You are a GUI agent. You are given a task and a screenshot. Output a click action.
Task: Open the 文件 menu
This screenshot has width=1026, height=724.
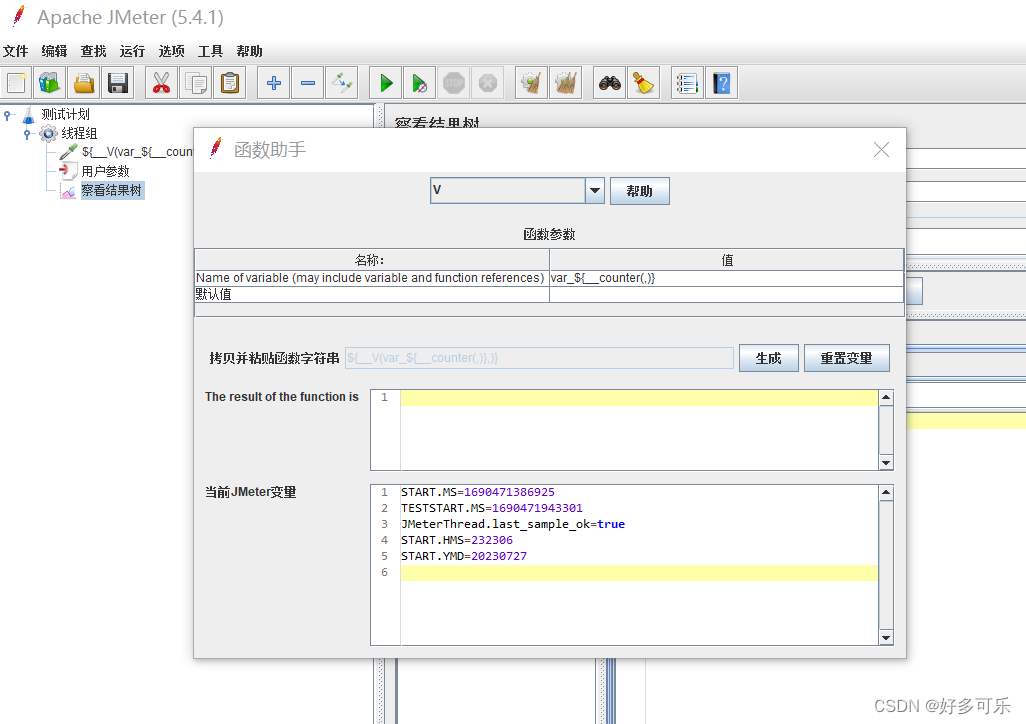[16, 51]
